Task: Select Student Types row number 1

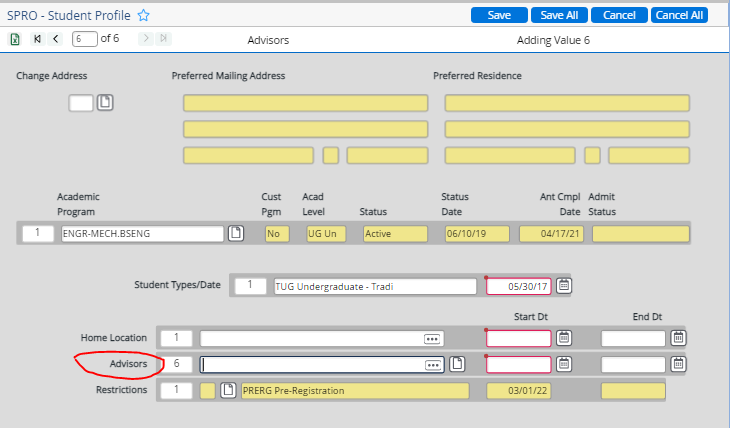Action: click(x=251, y=286)
